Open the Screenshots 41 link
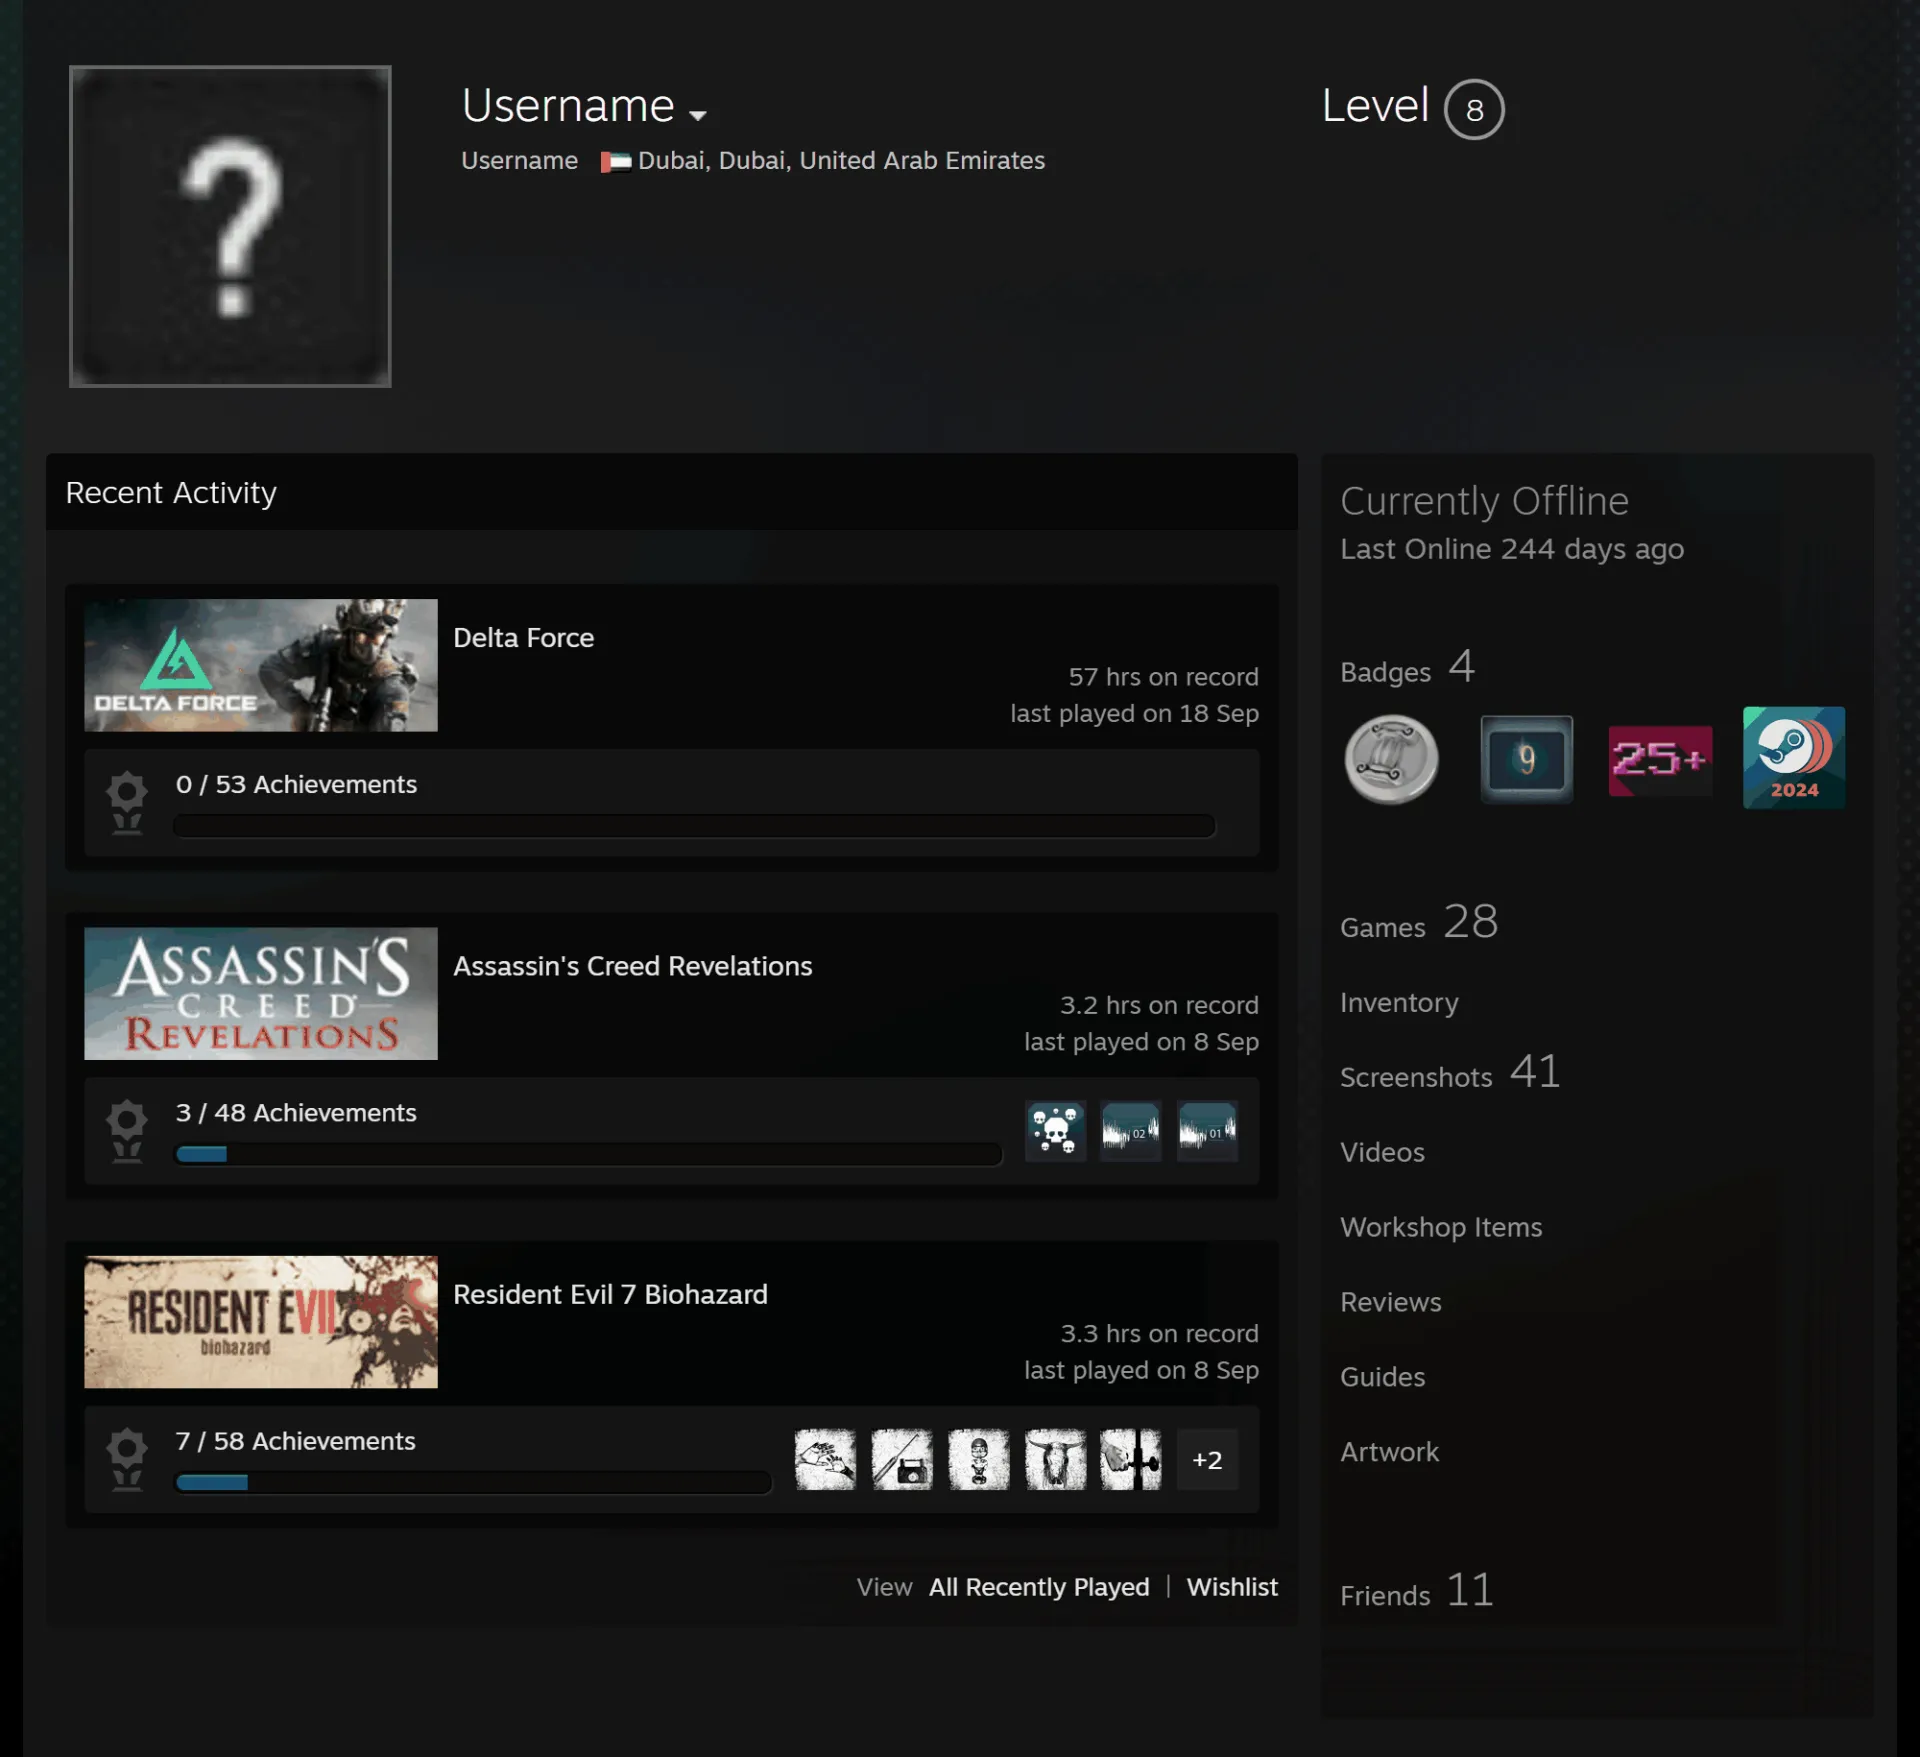Screen dimensions: 1920x1757 pos(1450,1073)
